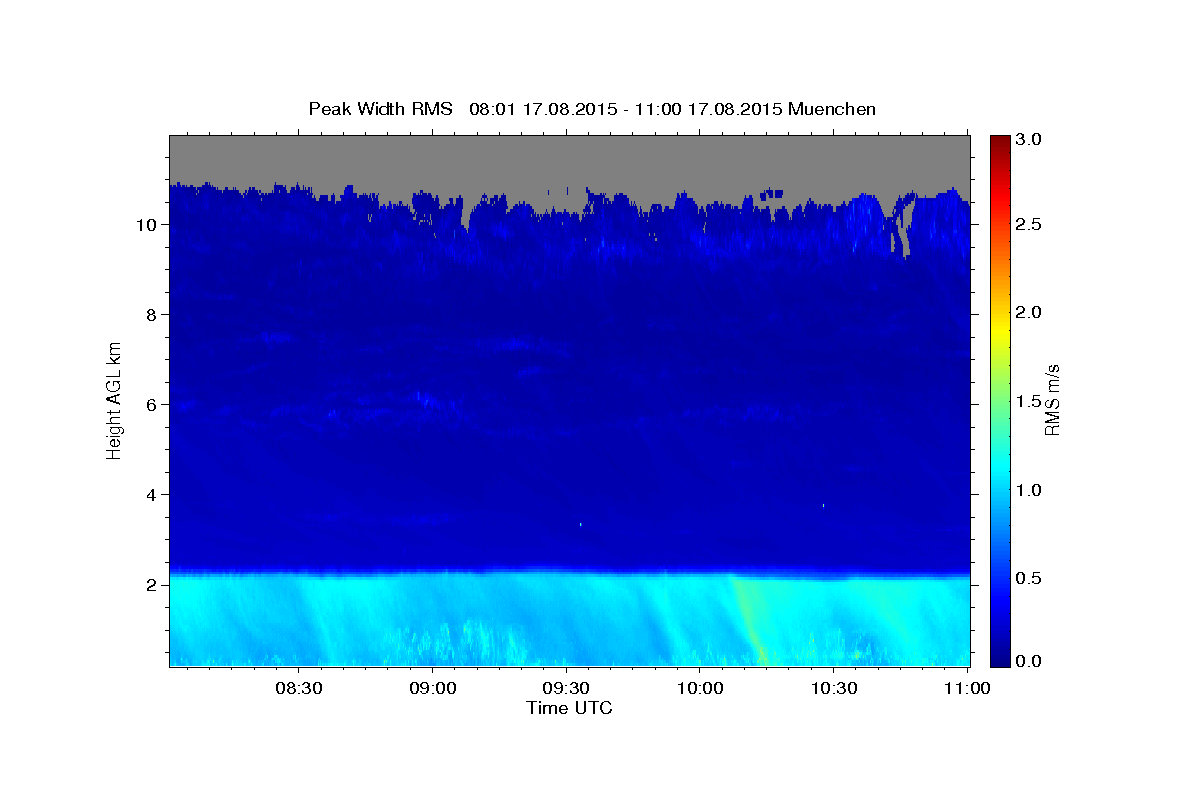
Task: Click the '08:30' time tick label
Action: (x=298, y=688)
